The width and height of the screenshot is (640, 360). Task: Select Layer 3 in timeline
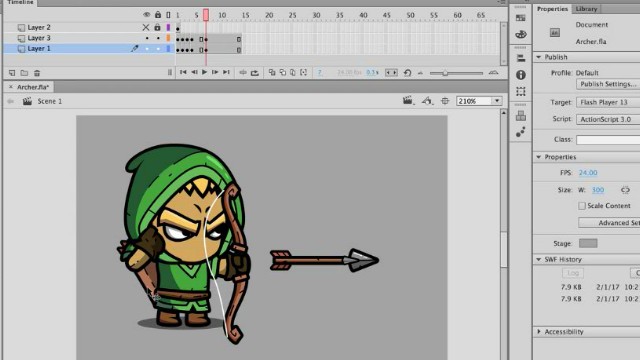click(39, 38)
